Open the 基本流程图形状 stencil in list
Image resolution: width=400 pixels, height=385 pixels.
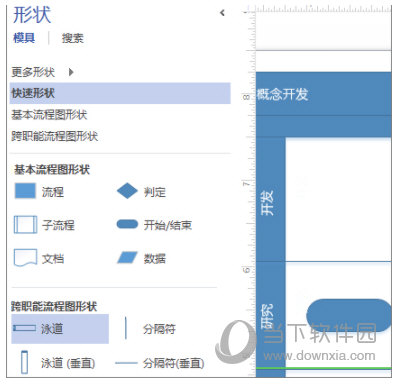pyautogui.click(x=49, y=115)
